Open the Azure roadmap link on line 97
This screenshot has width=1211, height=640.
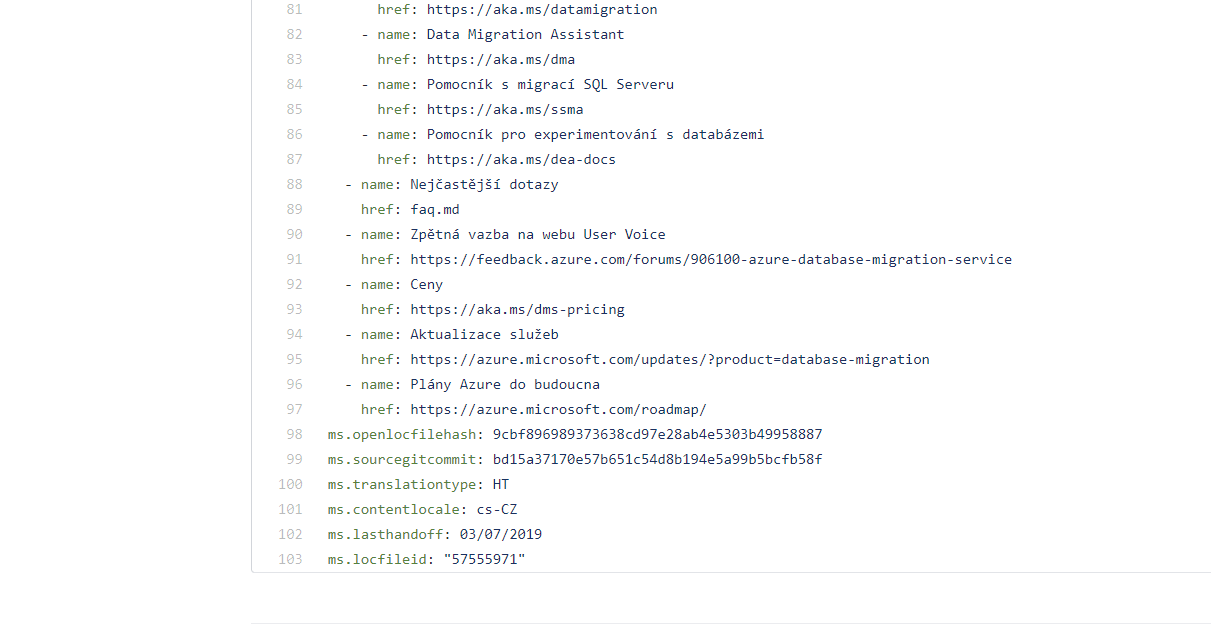click(557, 409)
